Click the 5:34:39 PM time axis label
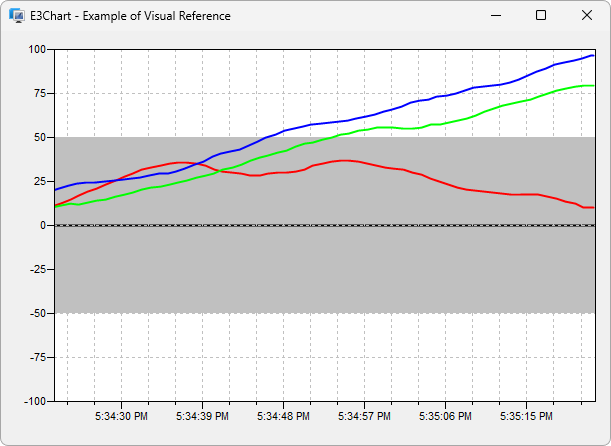611x446 pixels. [x=202, y=416]
